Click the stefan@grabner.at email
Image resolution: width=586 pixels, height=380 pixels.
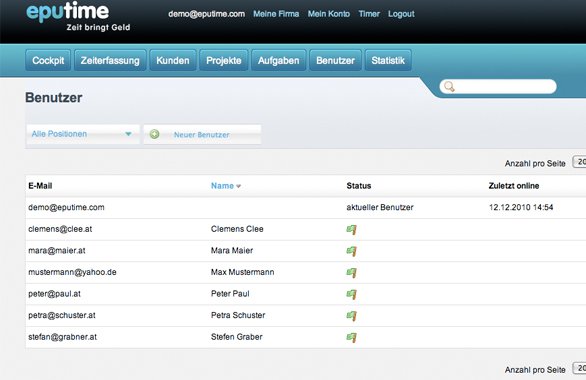62,337
